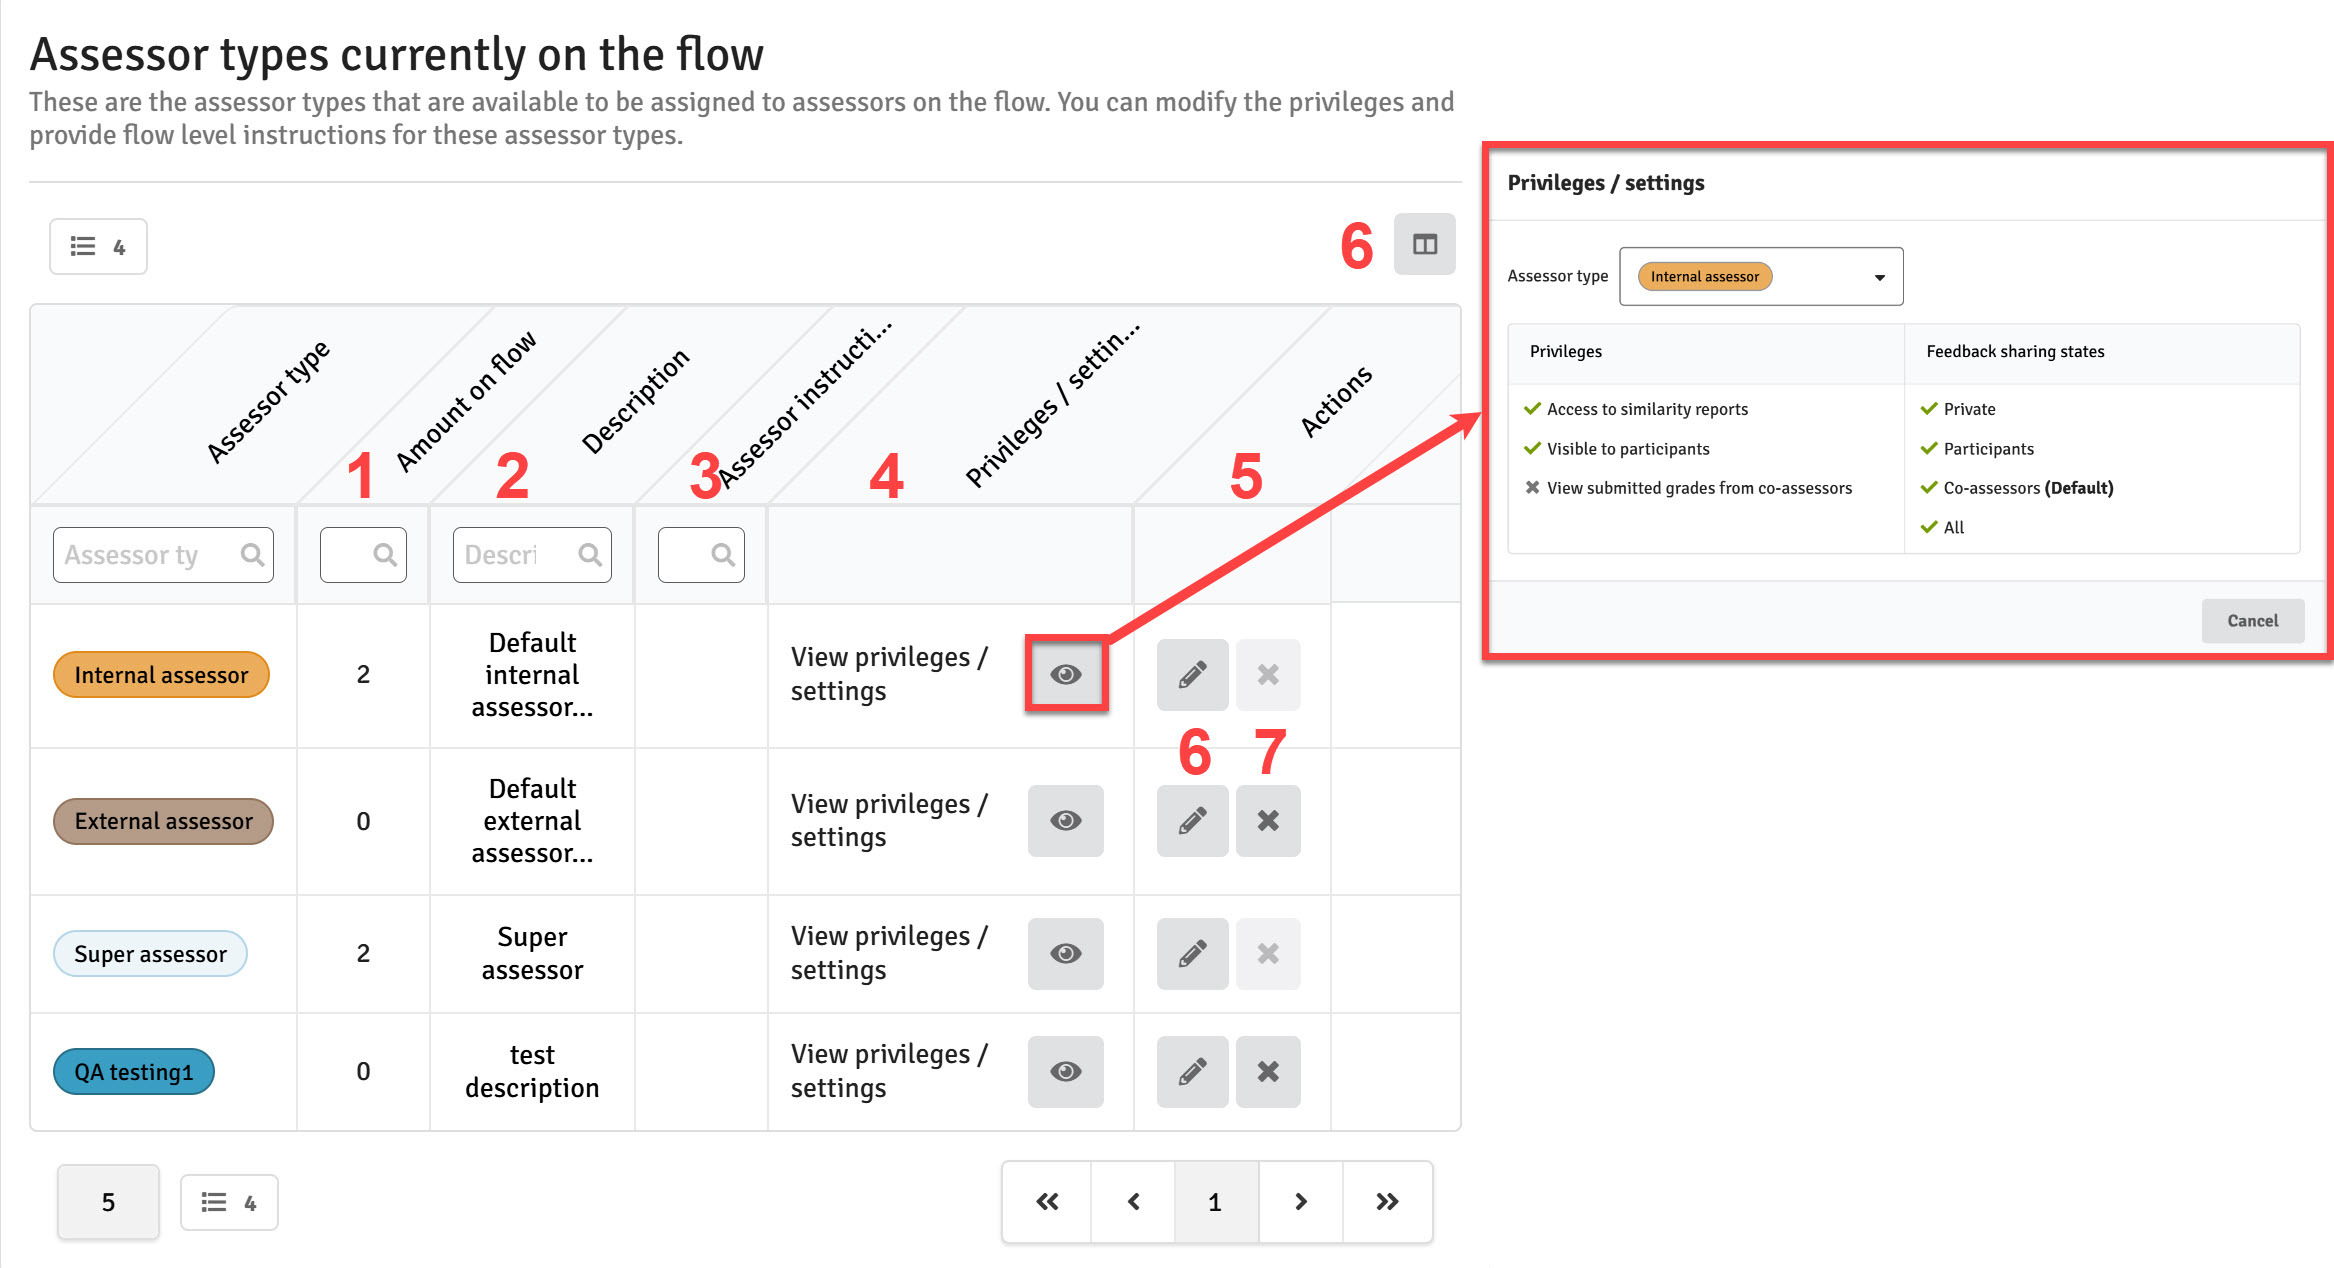
Task: Open the top list count selector
Action: (x=98, y=246)
